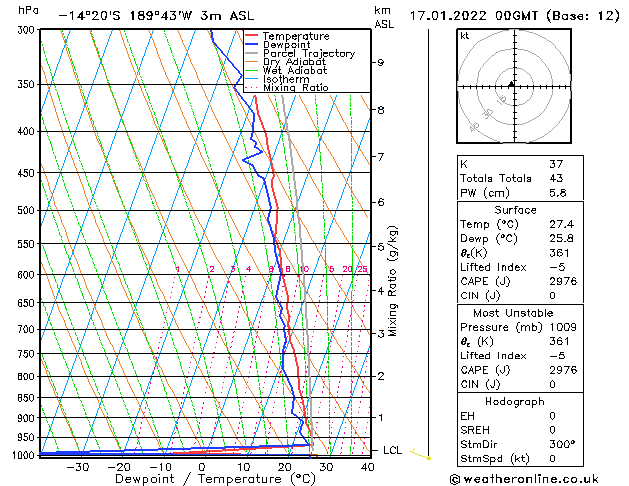Click the Totals Totals value 43
The height and width of the screenshot is (486, 629).
[x=556, y=178]
